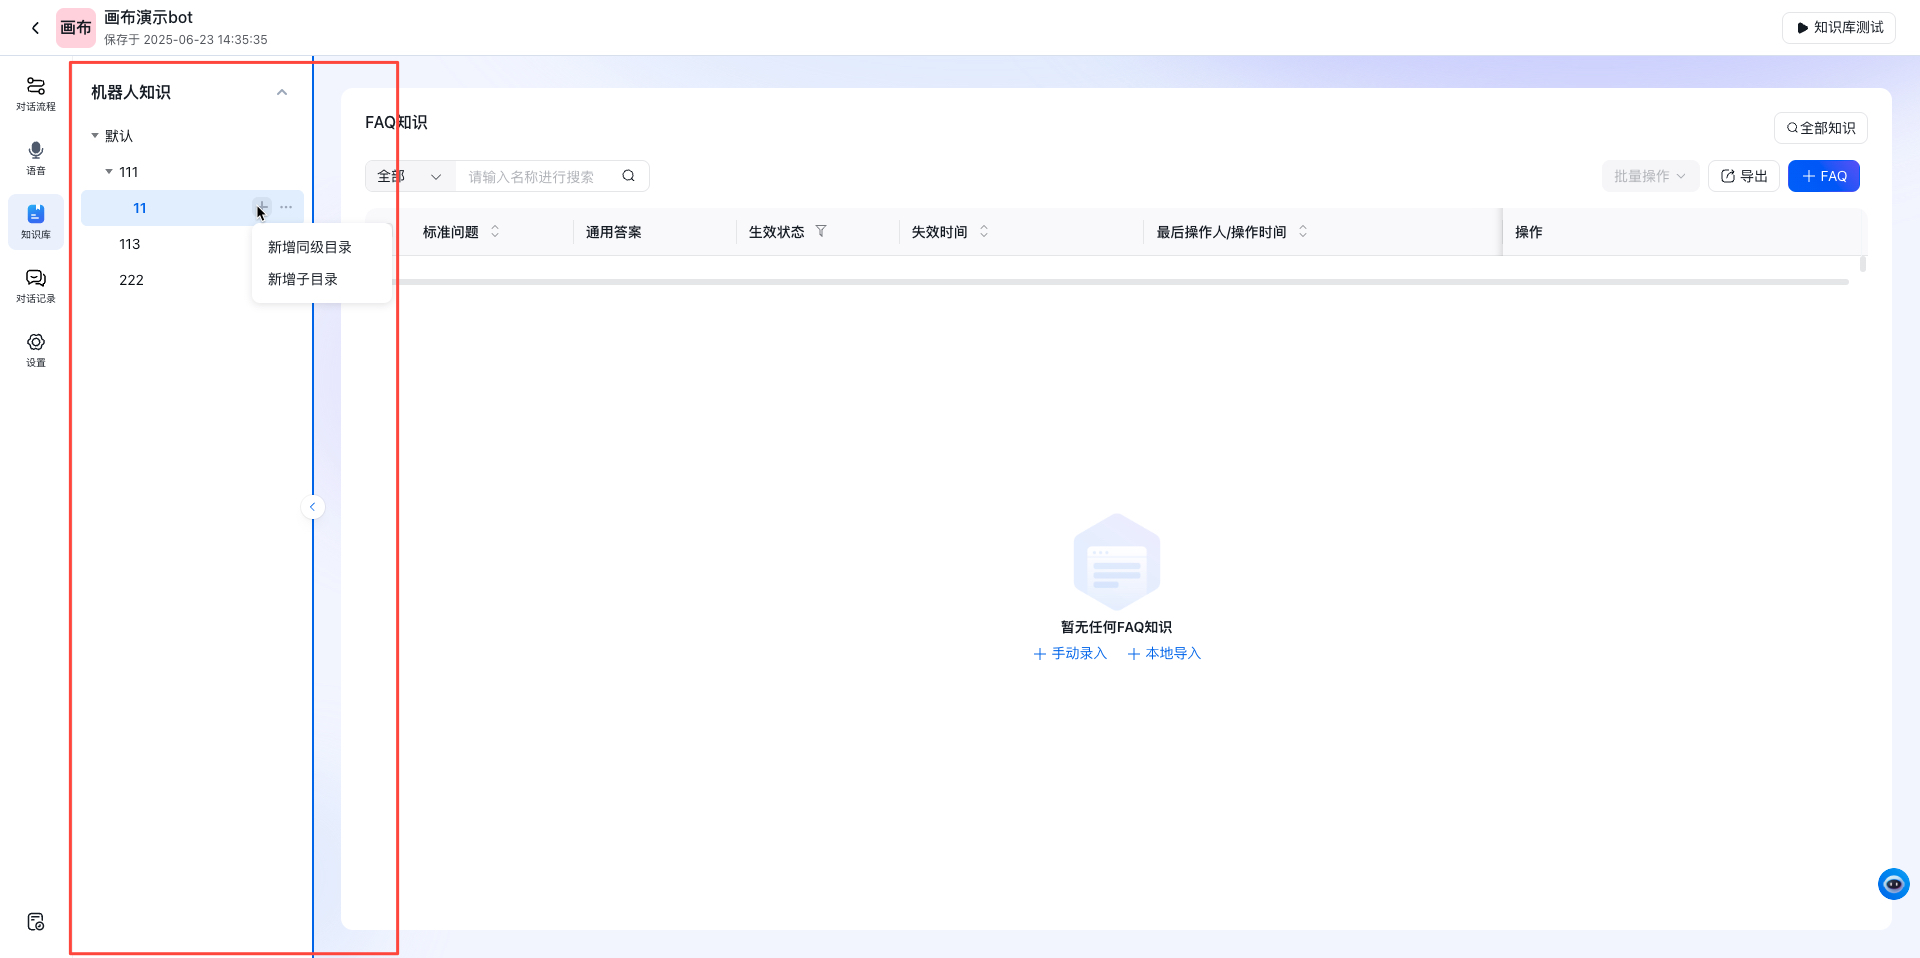Choose 新增同级目录 from the context menu
The height and width of the screenshot is (958, 1920).
[308, 247]
